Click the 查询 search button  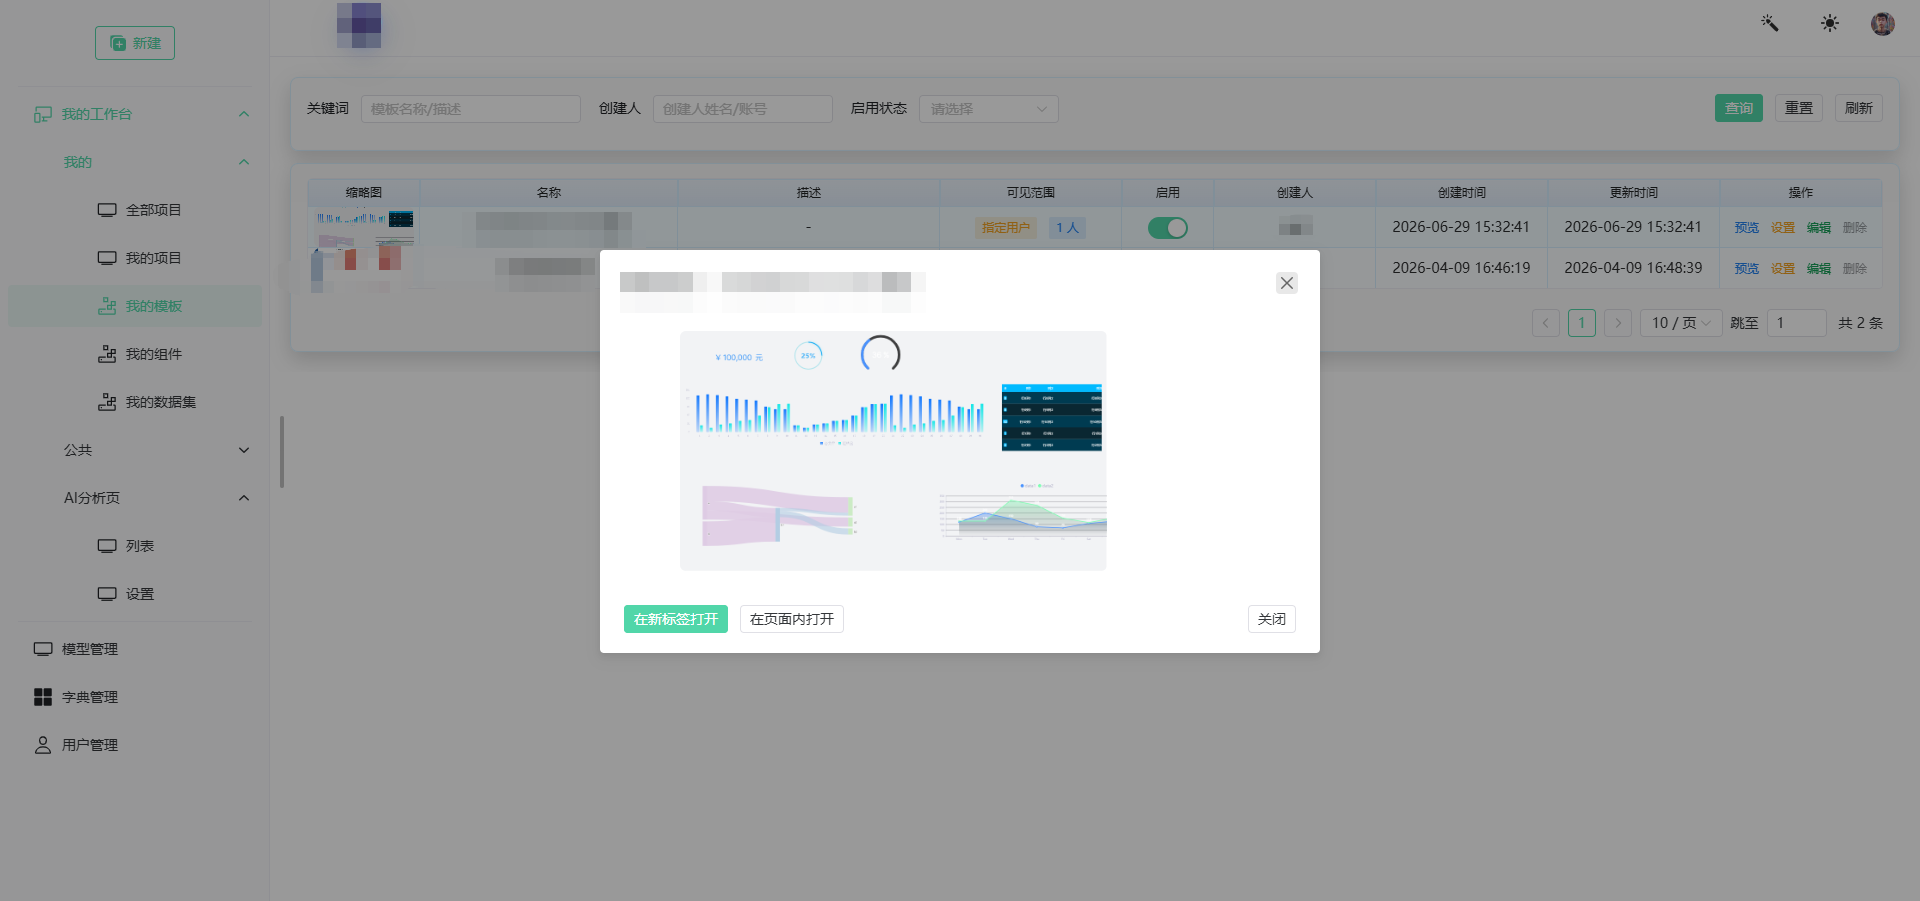pyautogui.click(x=1739, y=108)
